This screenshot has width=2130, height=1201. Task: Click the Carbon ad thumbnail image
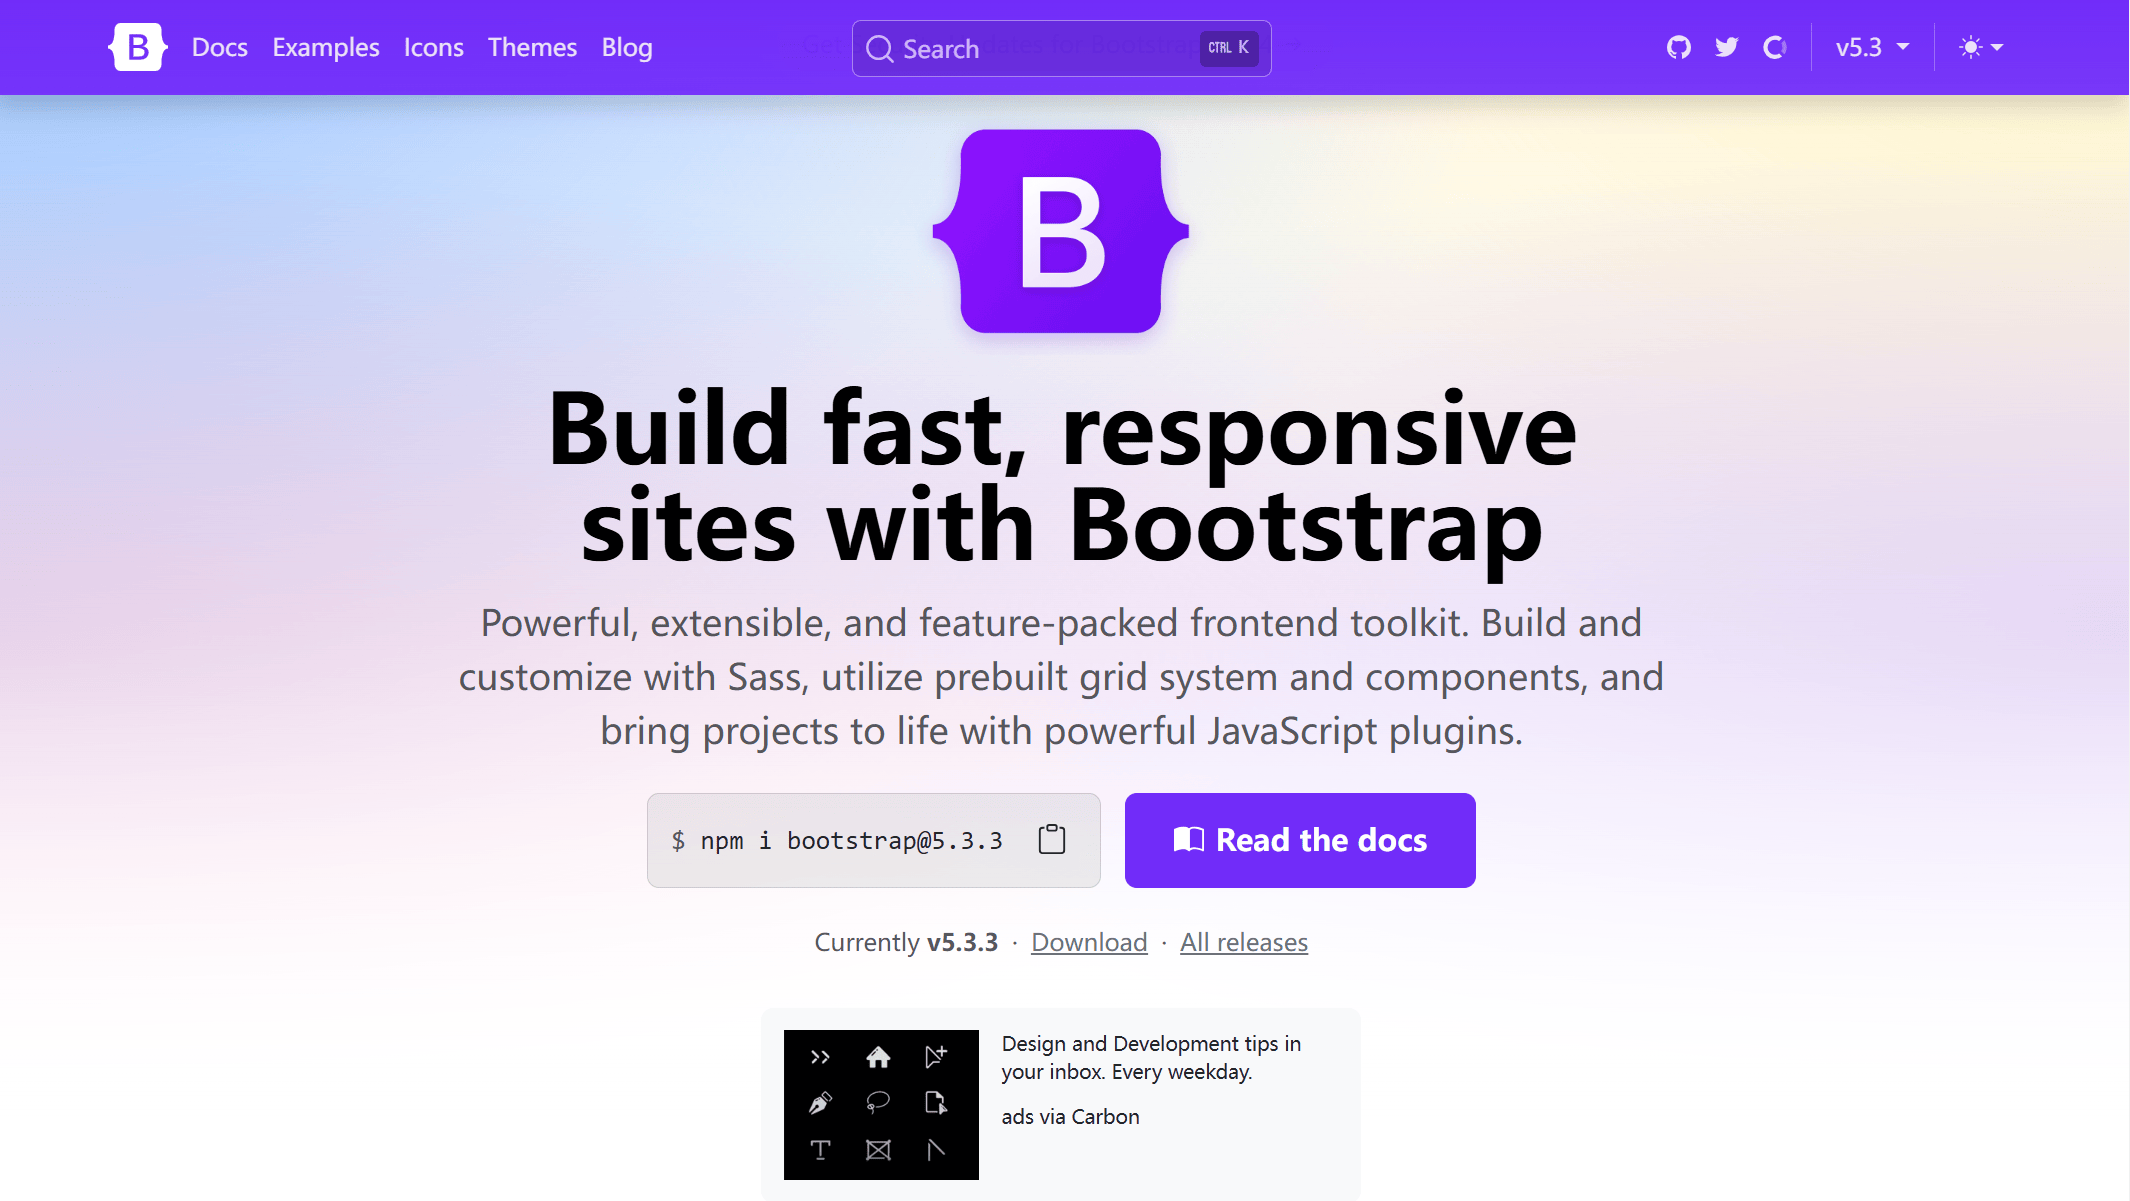pos(881,1104)
